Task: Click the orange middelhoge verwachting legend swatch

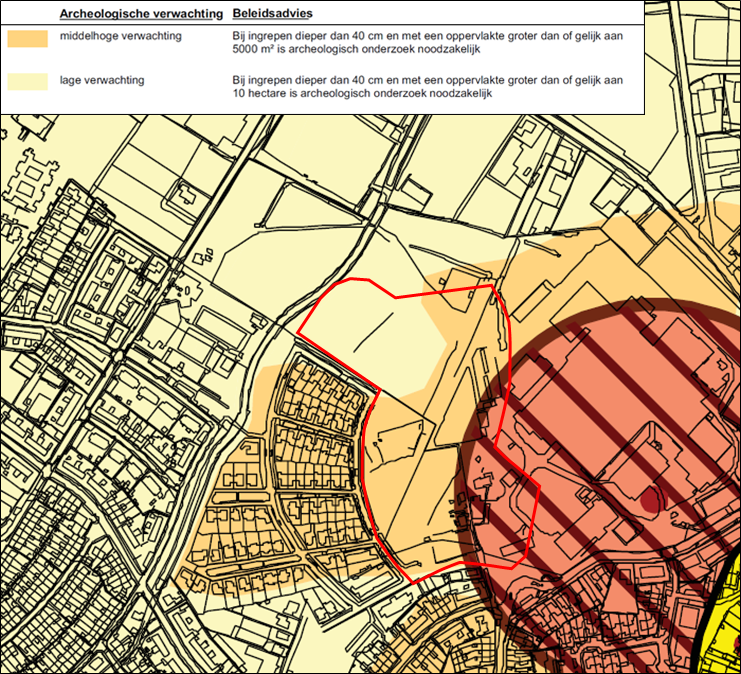Action: [x=27, y=39]
